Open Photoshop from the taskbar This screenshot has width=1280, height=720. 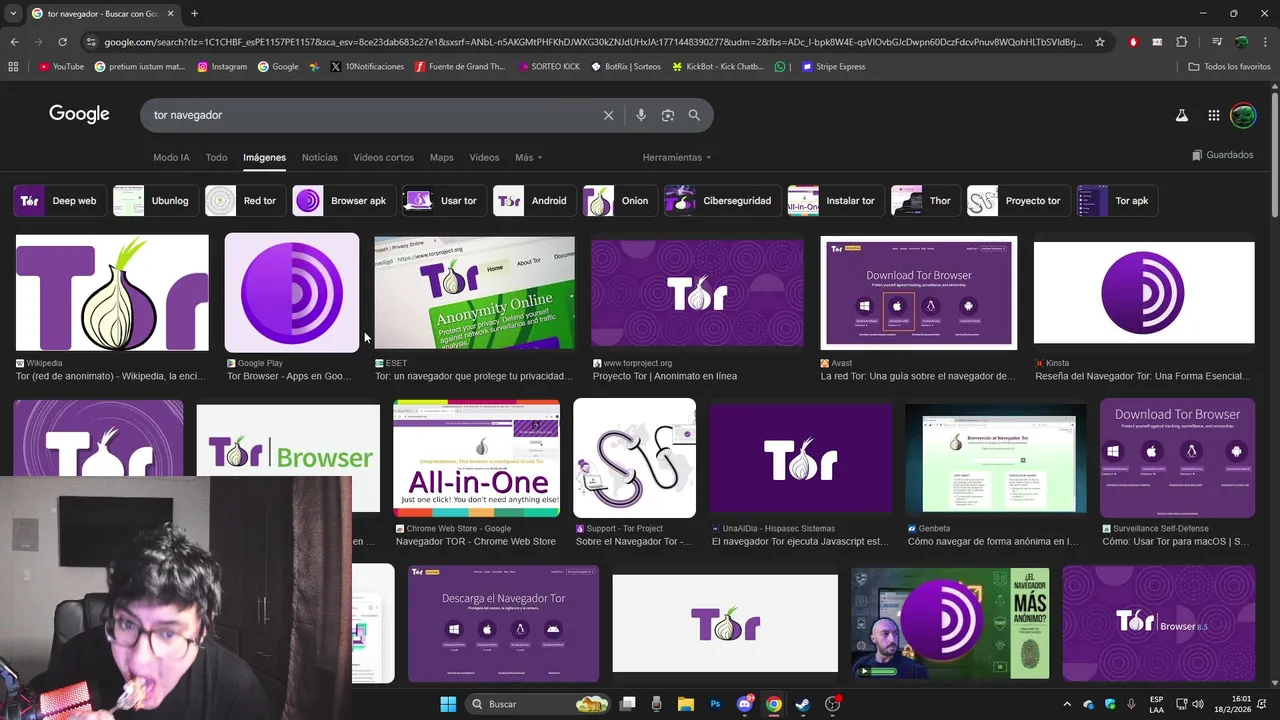(x=715, y=704)
